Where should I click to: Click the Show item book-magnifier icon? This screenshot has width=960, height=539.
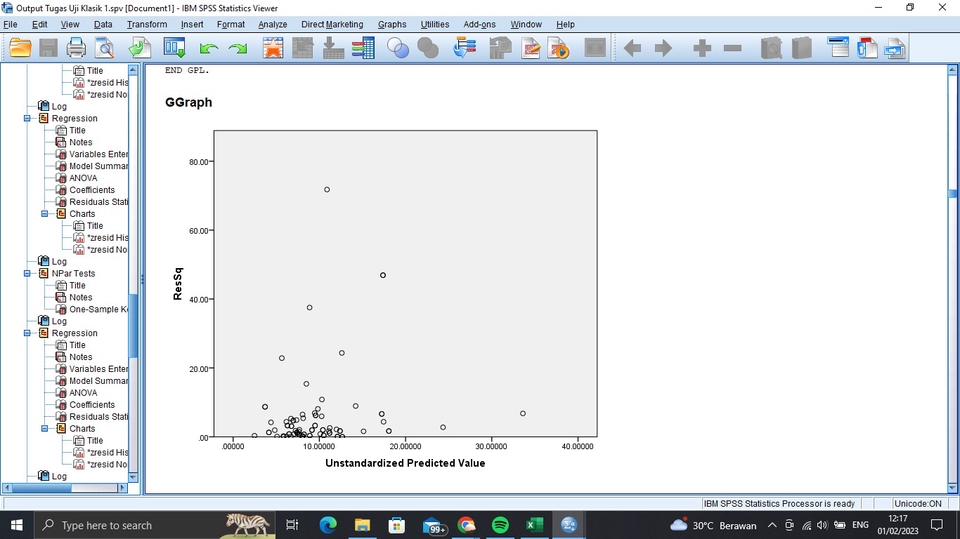pos(771,48)
